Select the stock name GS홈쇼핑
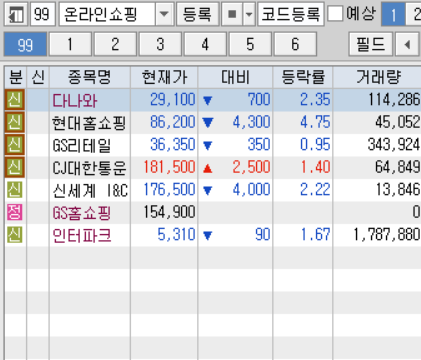Viewport: 421px width, 360px height. (82, 213)
